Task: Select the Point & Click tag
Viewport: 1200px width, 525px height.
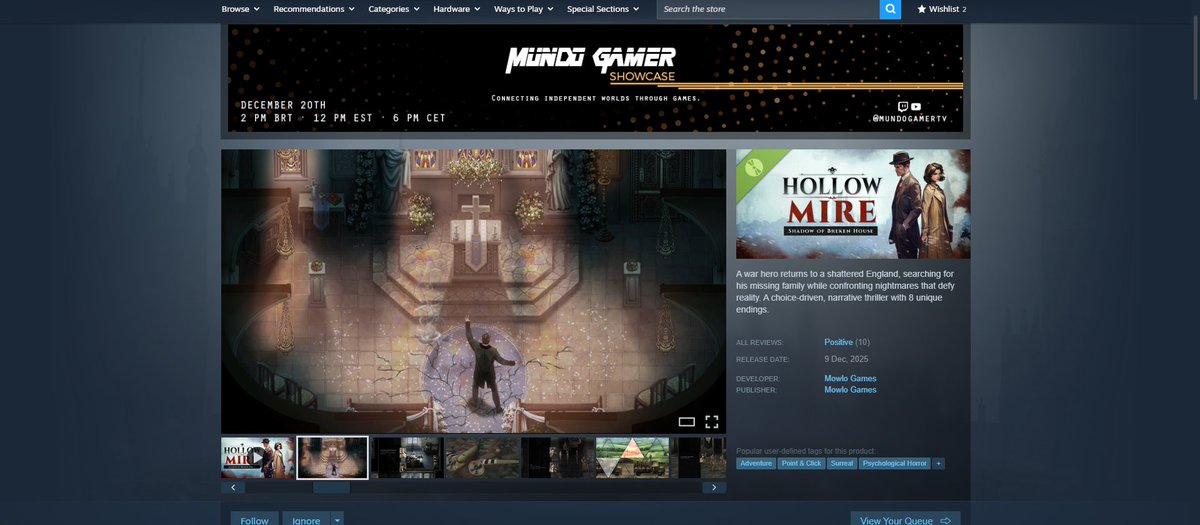Action: [801, 463]
